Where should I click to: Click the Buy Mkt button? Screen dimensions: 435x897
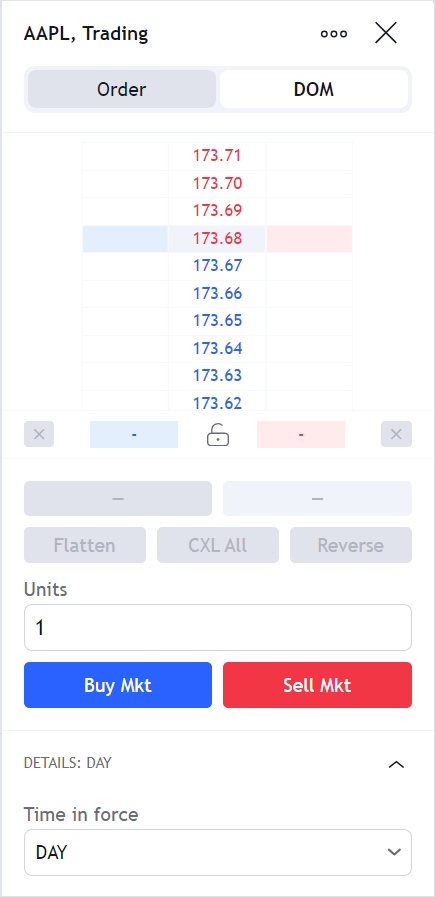click(118, 685)
